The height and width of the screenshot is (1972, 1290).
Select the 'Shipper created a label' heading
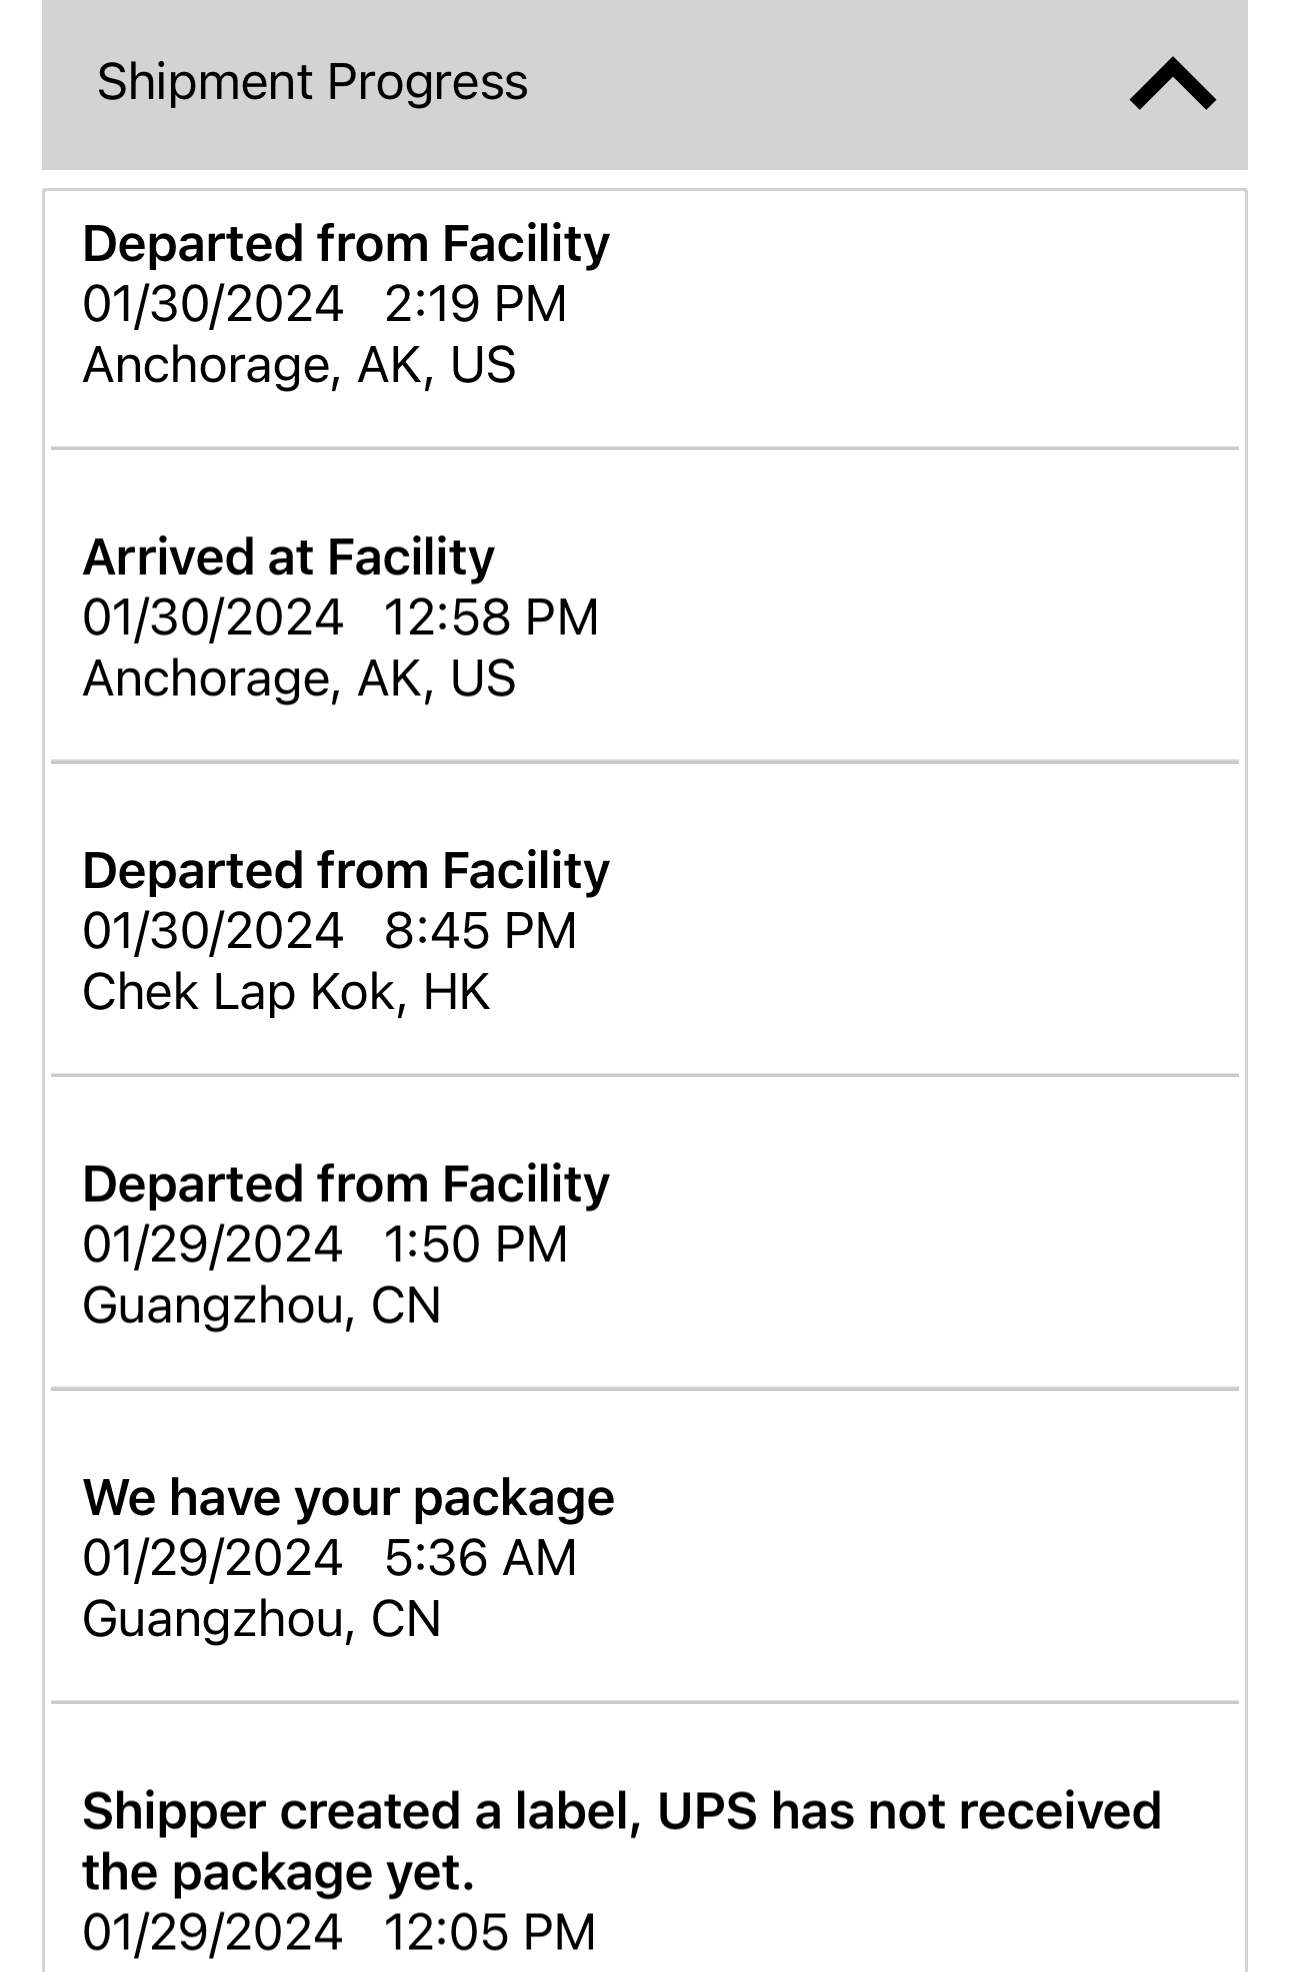622,1841
